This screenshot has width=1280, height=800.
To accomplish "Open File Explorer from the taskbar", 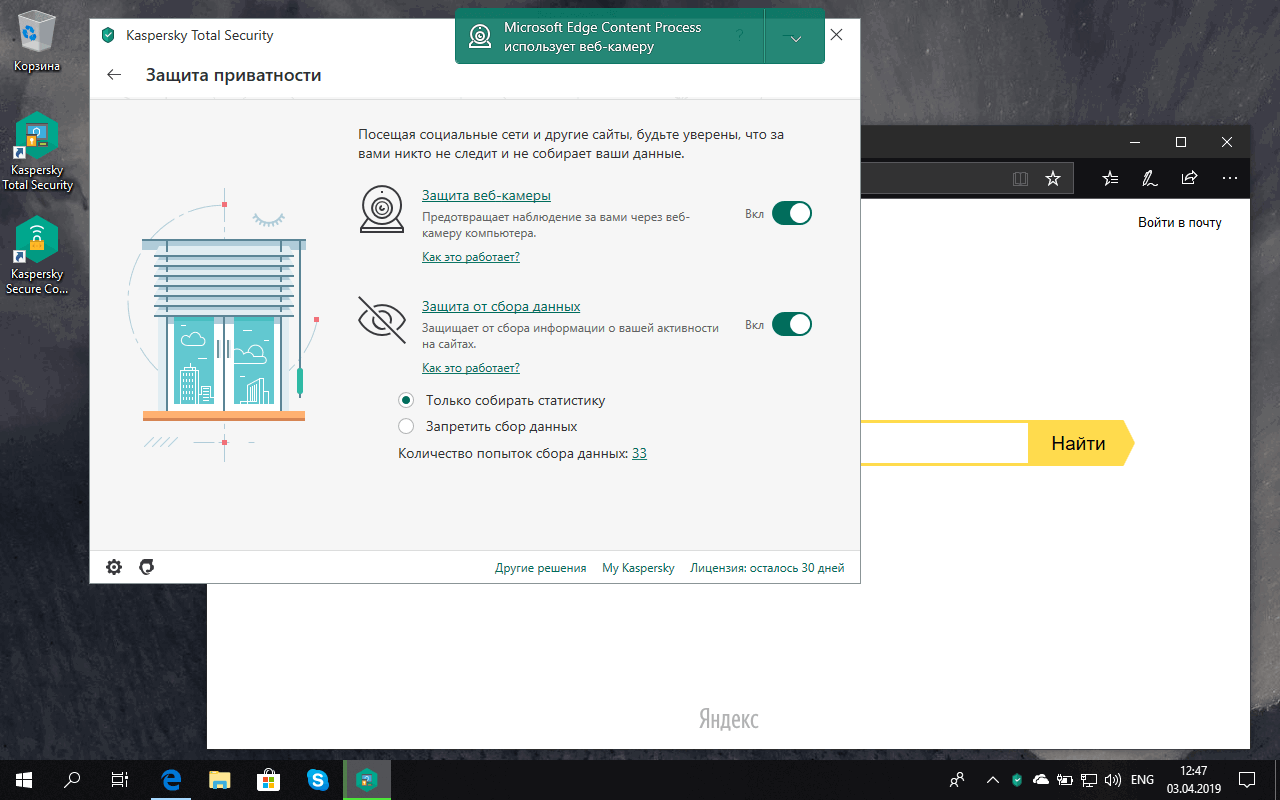I will click(220, 779).
